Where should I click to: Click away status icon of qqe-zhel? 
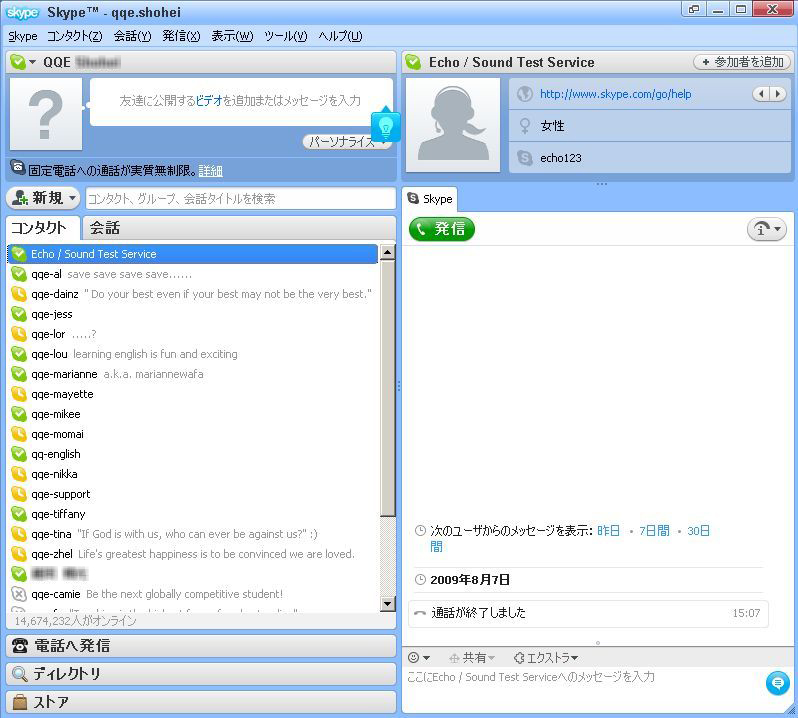tap(19, 554)
